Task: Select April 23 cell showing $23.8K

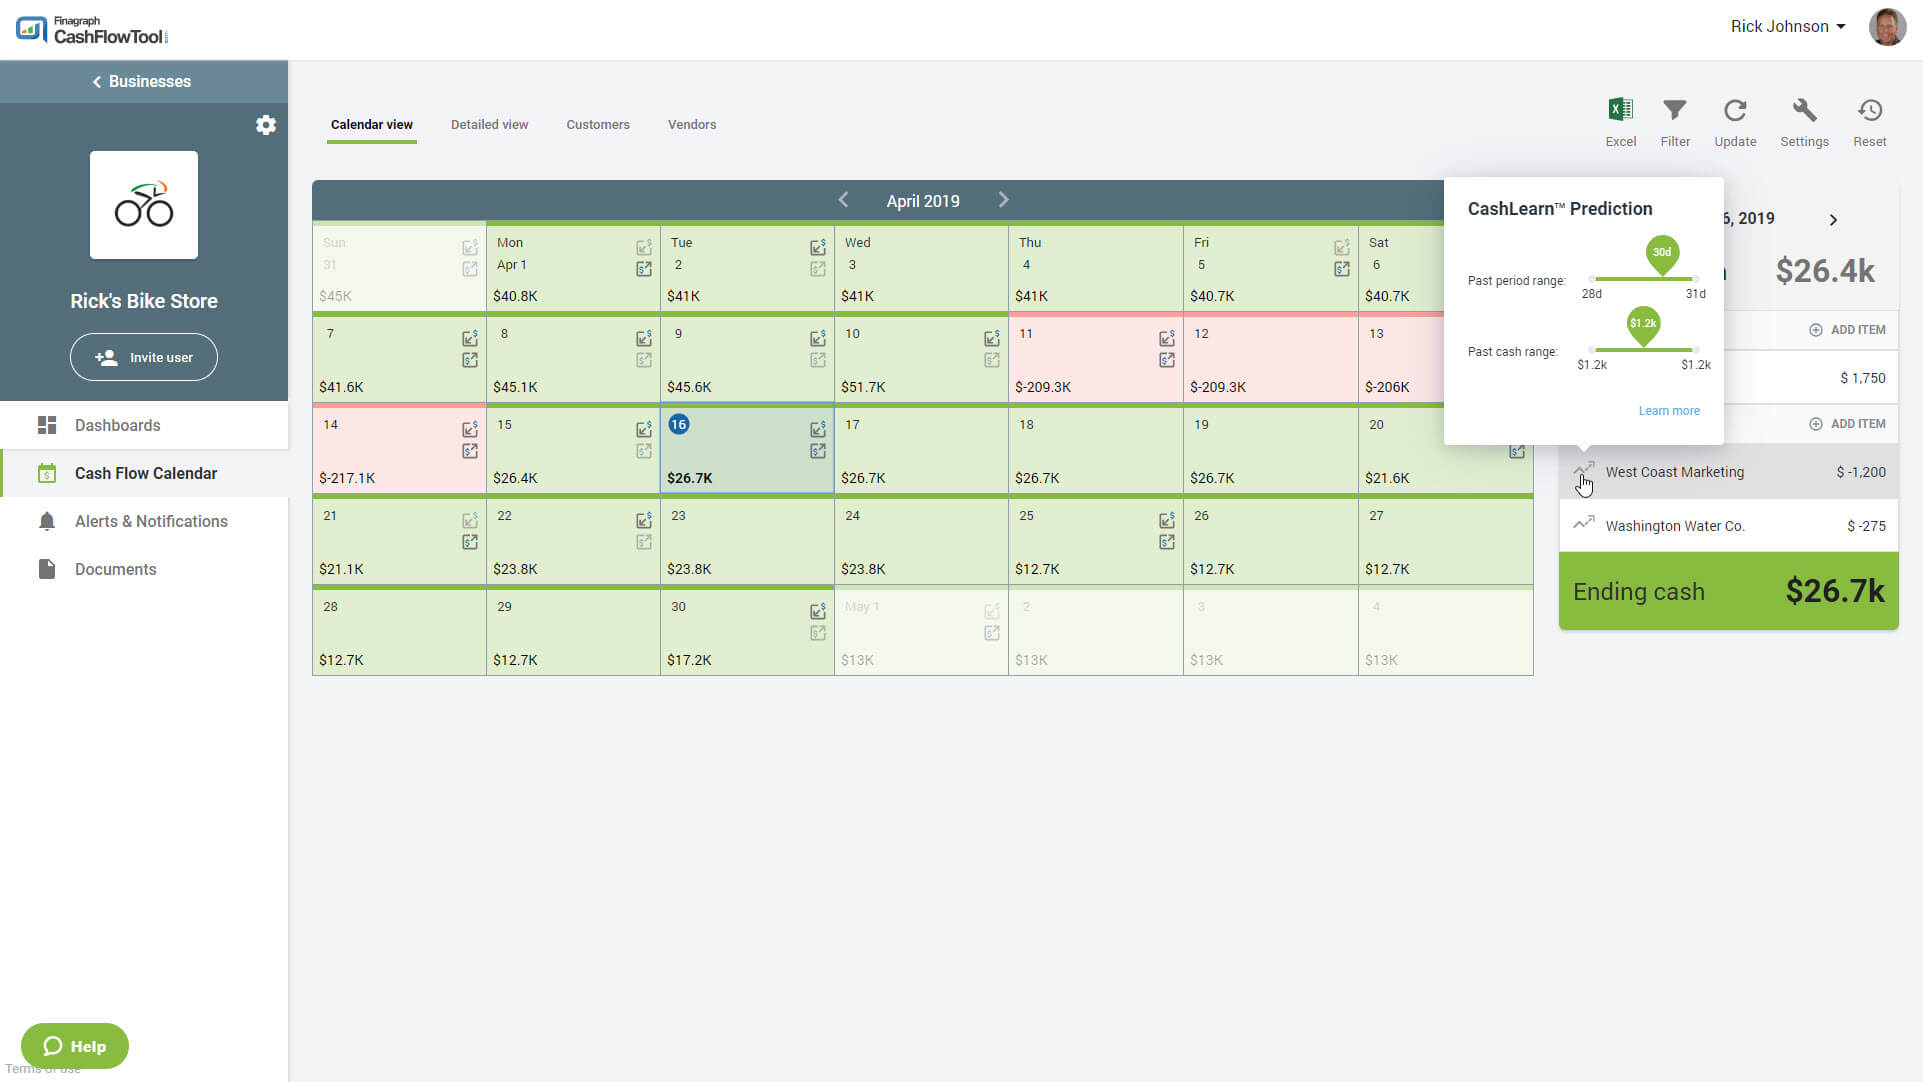Action: point(747,540)
